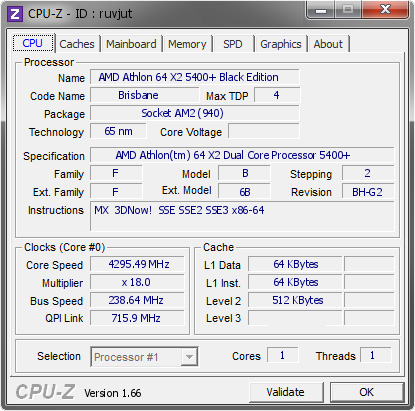Image resolution: width=415 pixels, height=411 pixels.
Task: Minimize the CPU-Z window
Action: tap(321, 10)
